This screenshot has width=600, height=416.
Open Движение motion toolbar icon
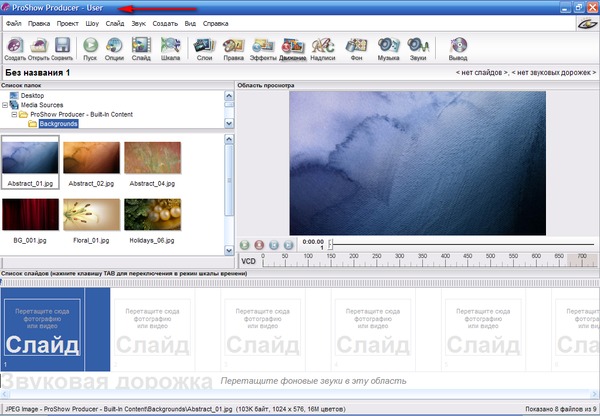(293, 49)
